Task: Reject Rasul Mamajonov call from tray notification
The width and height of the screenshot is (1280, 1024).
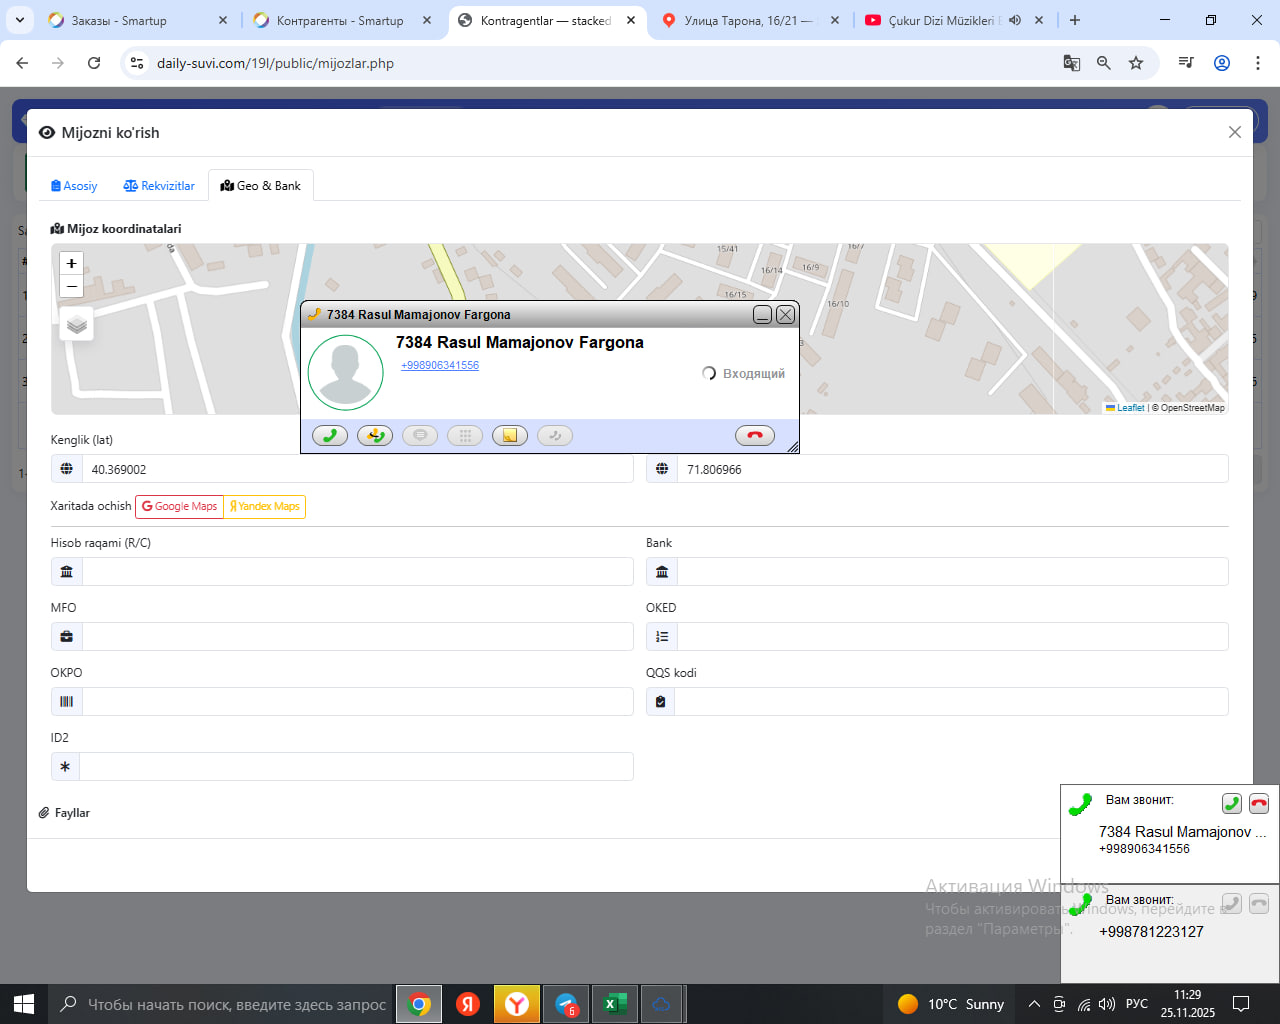Action: coord(1259,803)
